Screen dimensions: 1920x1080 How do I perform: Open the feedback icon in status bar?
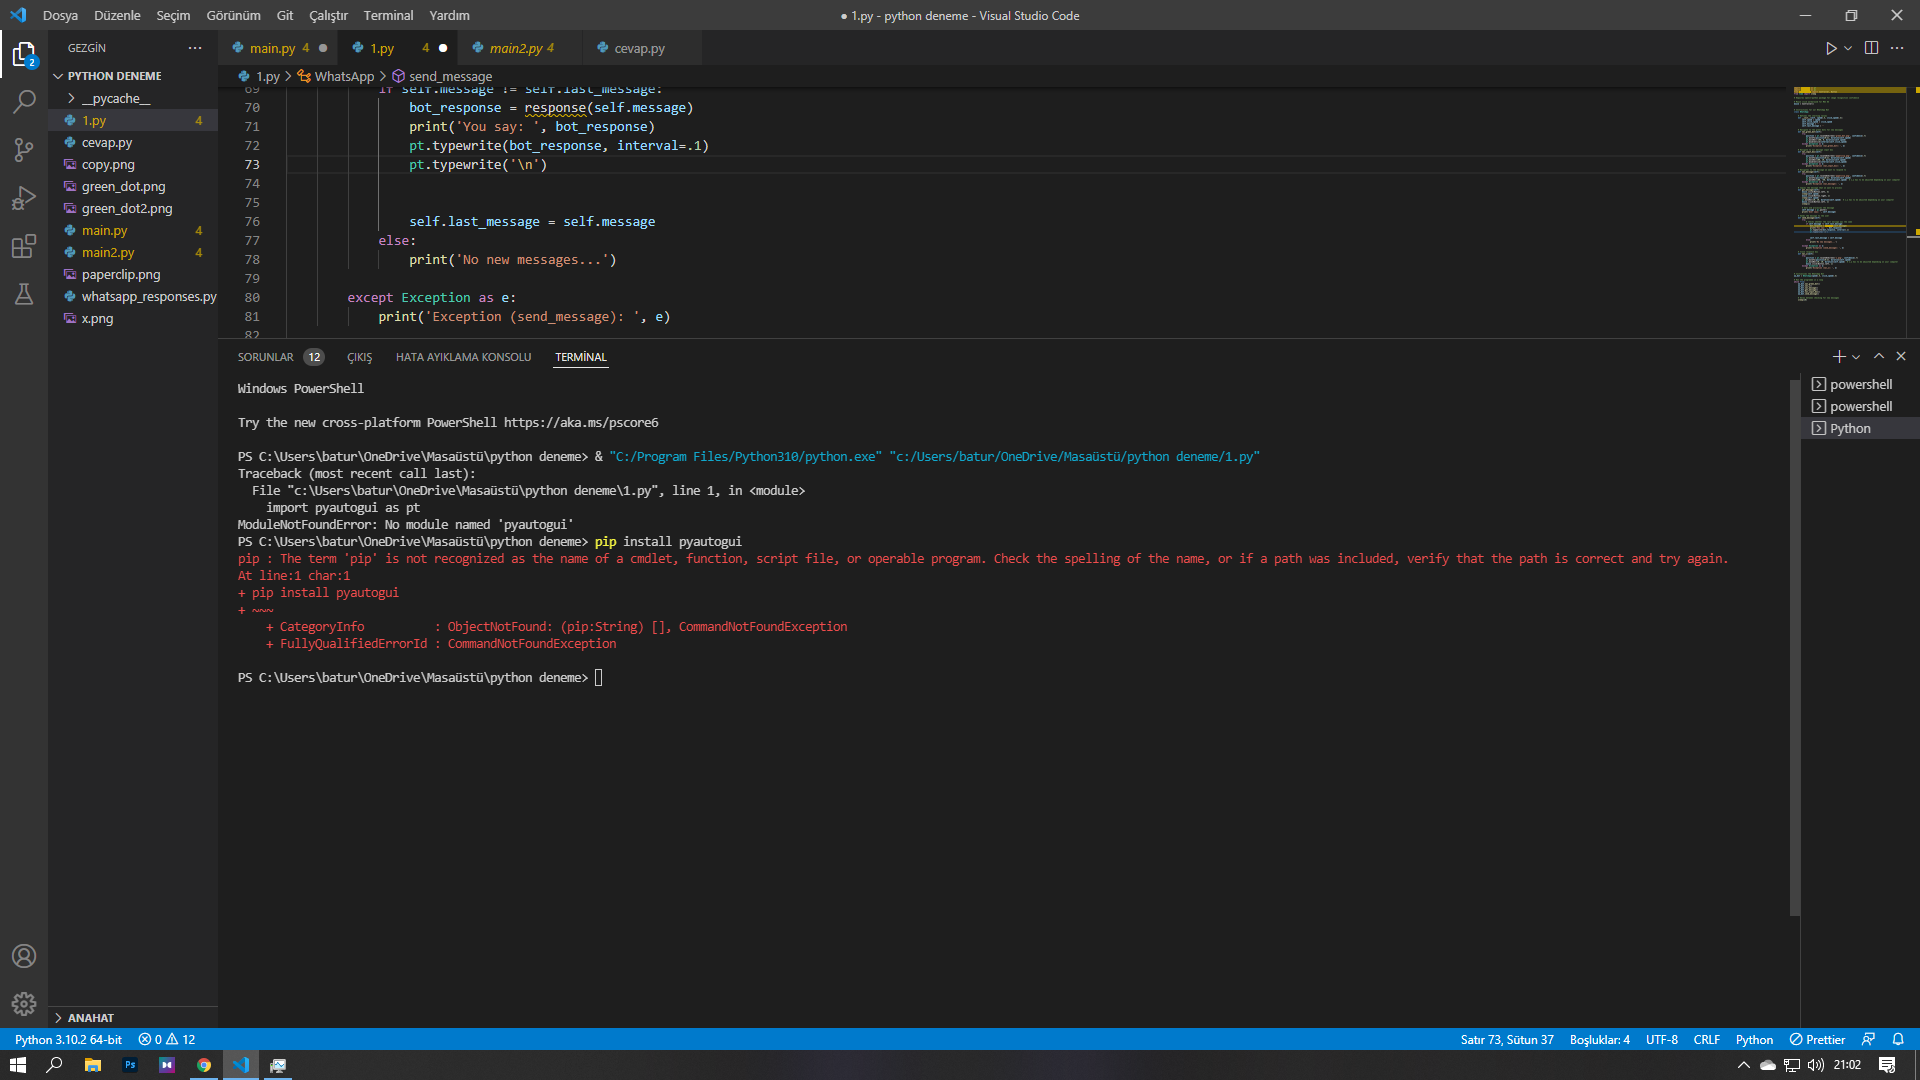[x=1868, y=1040]
